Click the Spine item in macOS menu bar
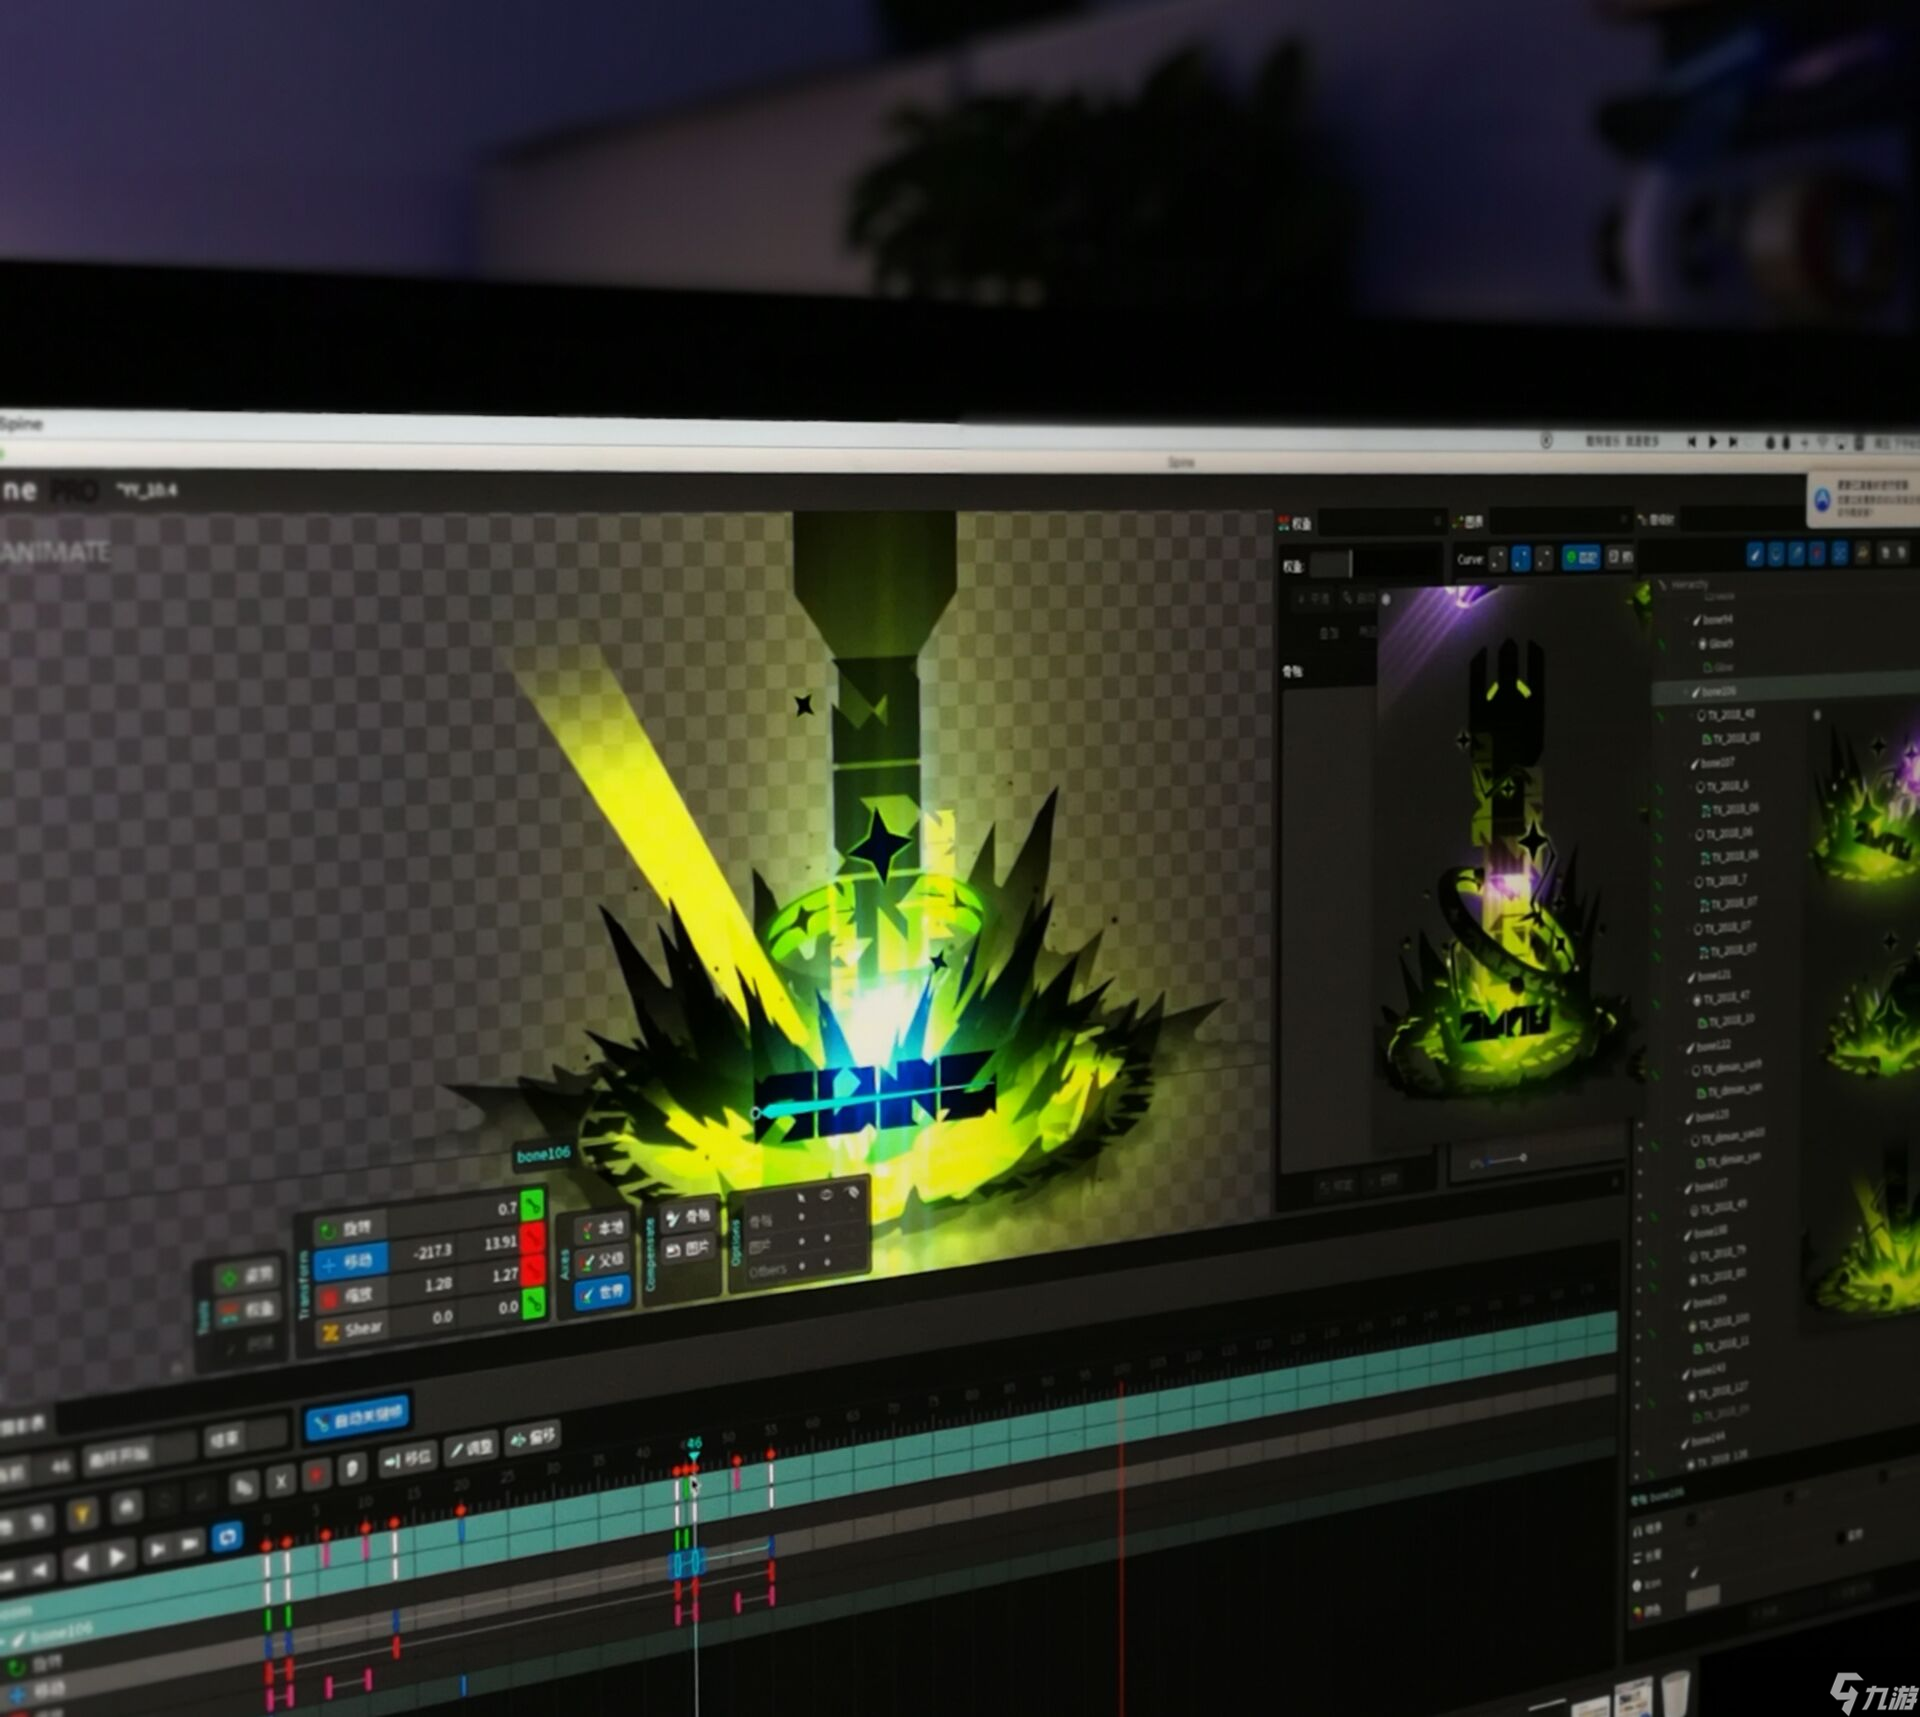Image resolution: width=1920 pixels, height=1717 pixels. point(22,423)
